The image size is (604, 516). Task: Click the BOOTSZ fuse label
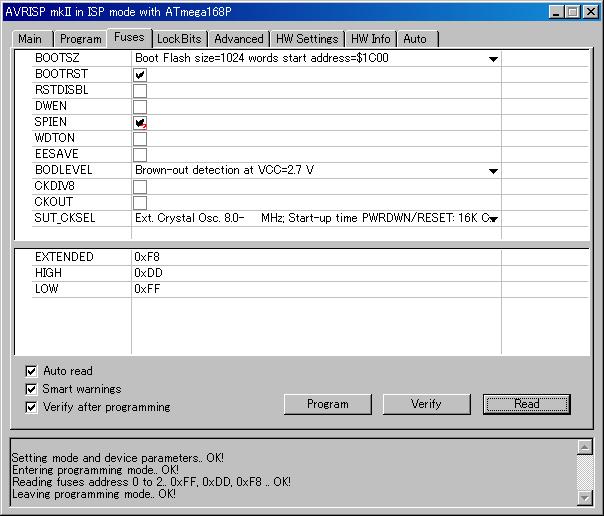(x=57, y=58)
